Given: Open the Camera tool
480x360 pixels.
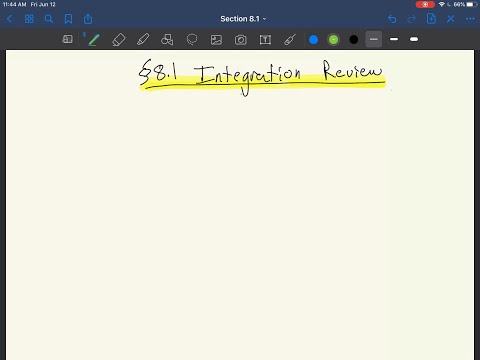Looking at the screenshot, I should point(241,40).
